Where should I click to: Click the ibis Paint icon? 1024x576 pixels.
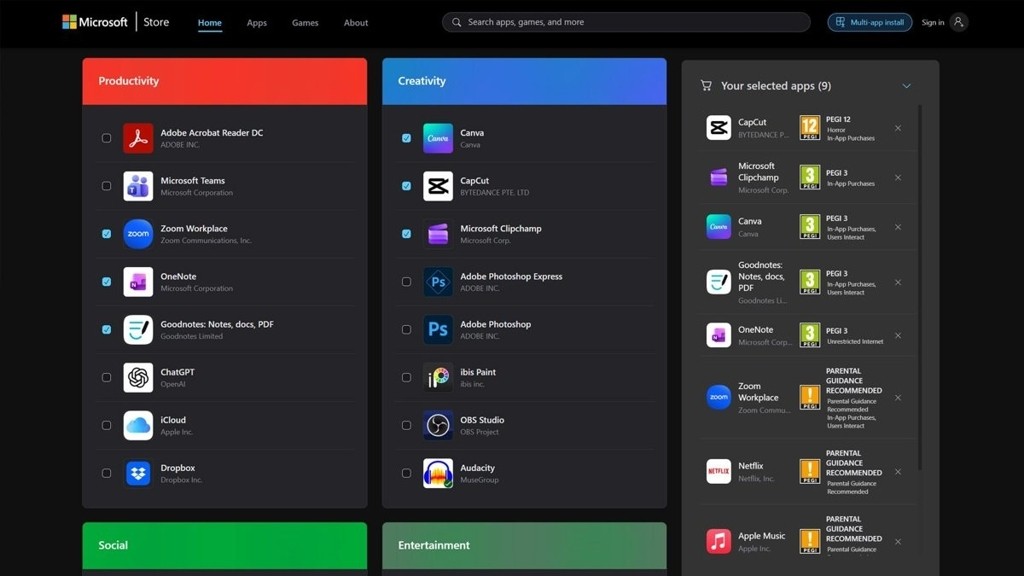click(438, 377)
